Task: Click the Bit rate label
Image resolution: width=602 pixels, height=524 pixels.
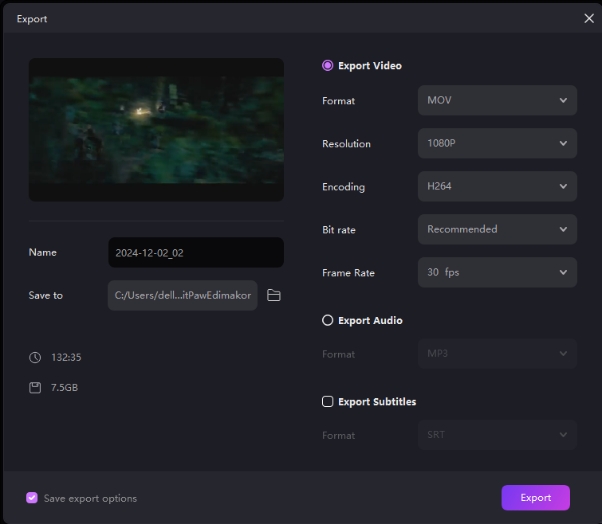Action: (339, 230)
